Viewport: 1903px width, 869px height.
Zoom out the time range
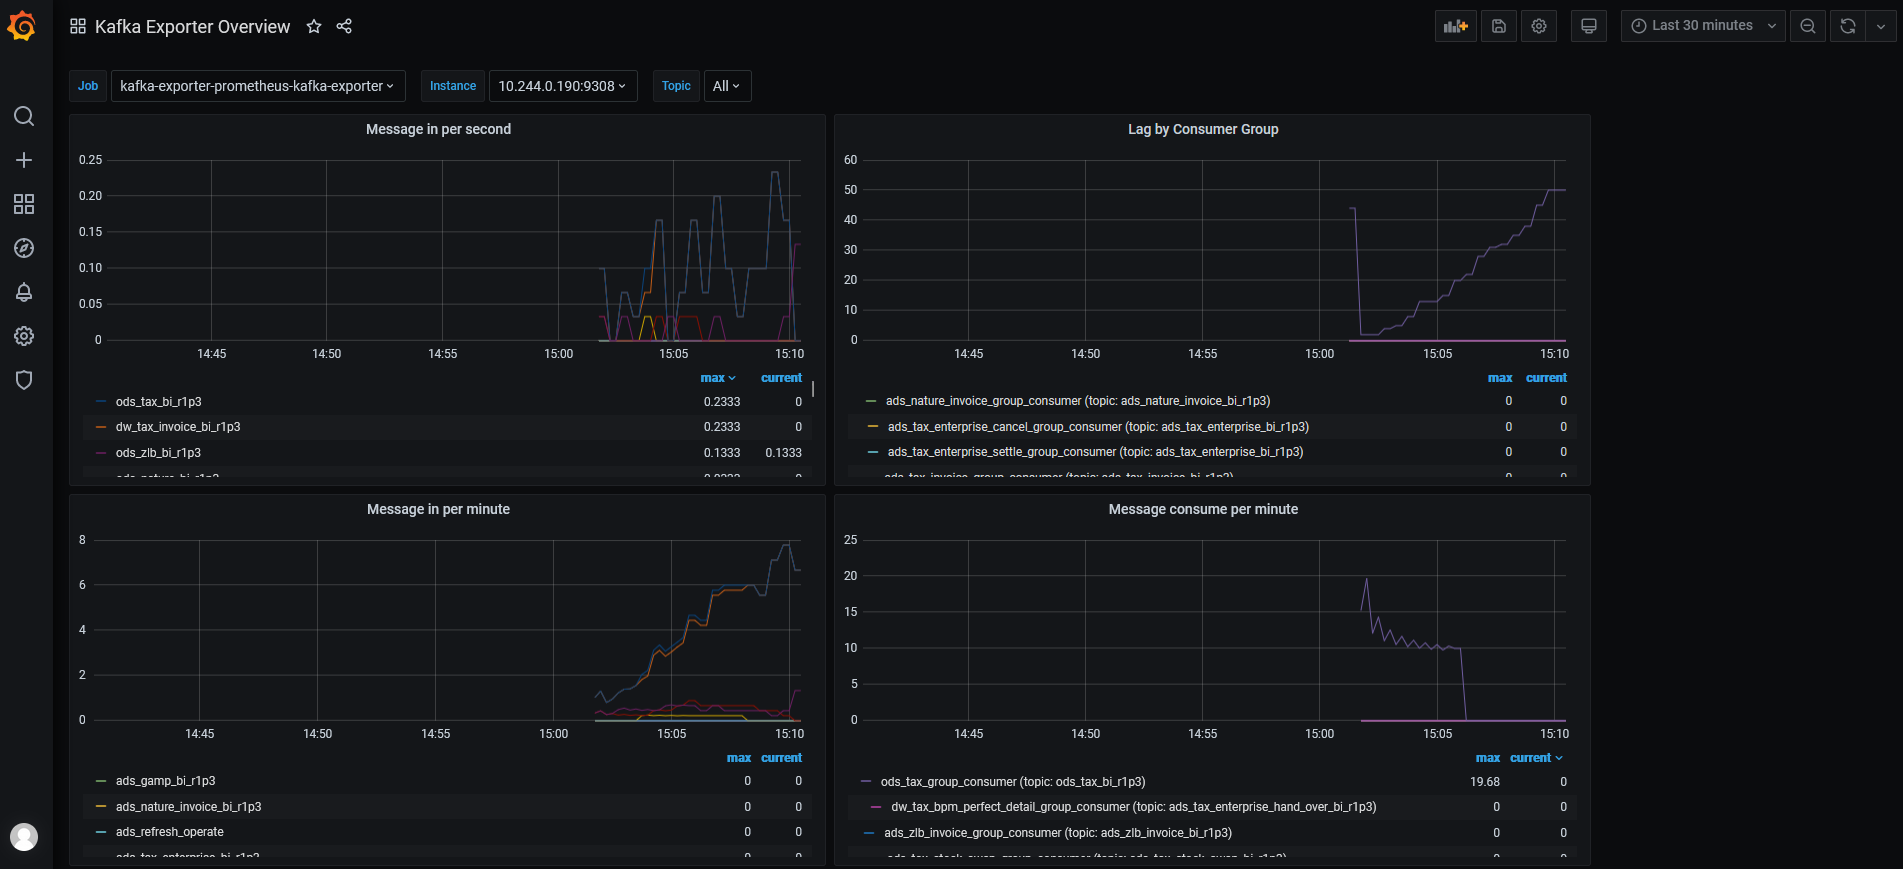click(1808, 26)
